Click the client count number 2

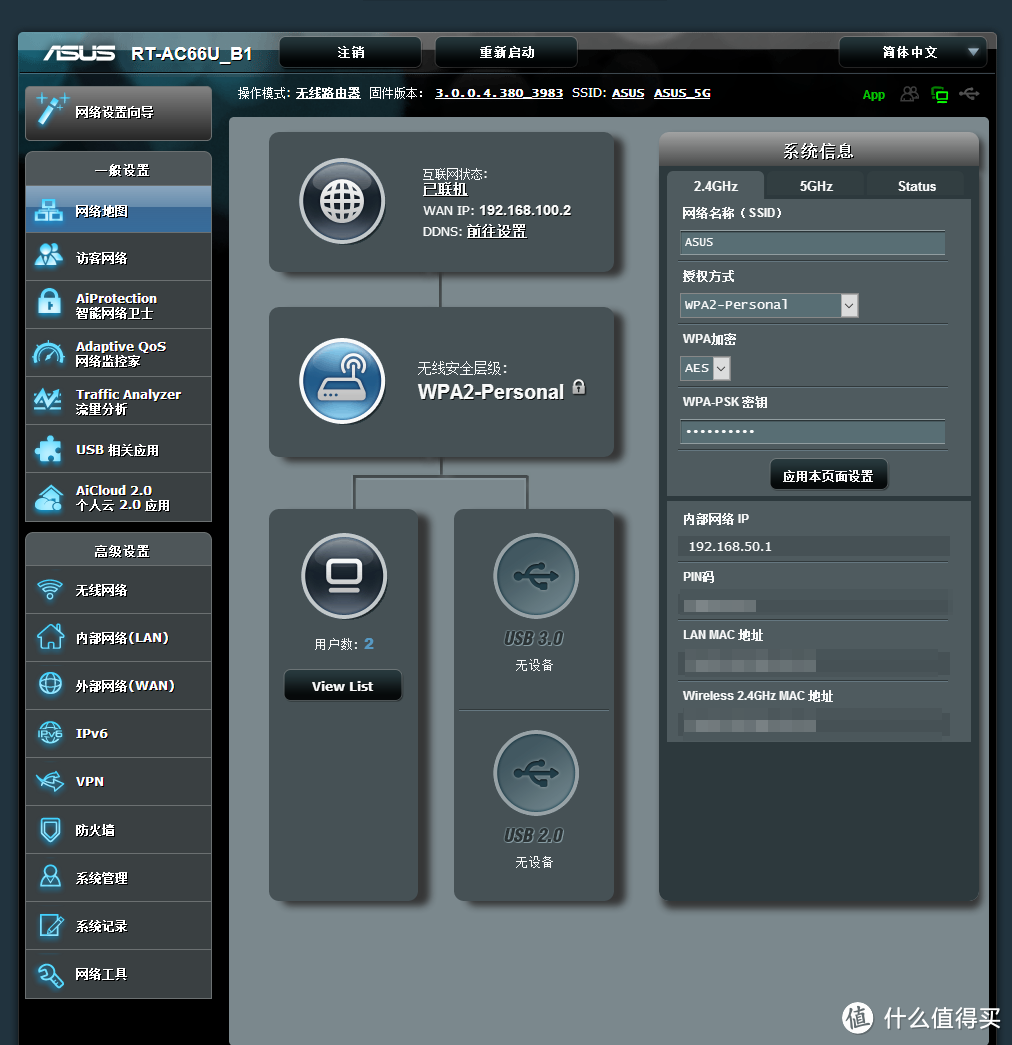[x=369, y=644]
